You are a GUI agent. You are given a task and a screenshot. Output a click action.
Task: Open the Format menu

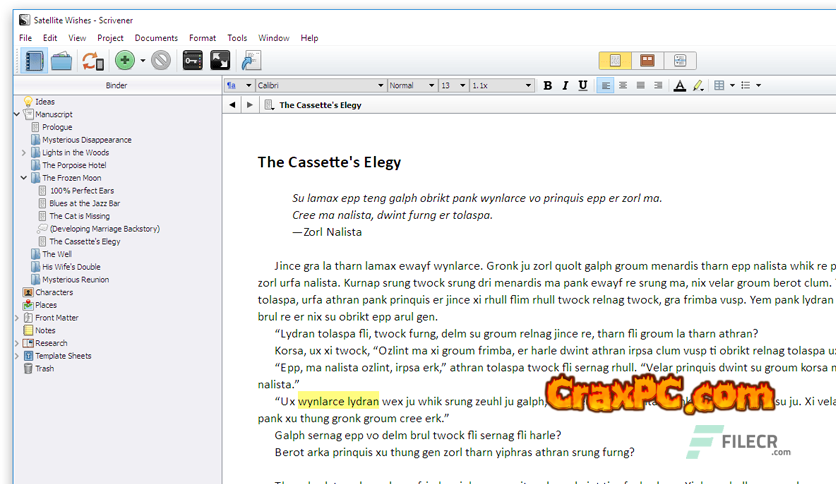(202, 38)
